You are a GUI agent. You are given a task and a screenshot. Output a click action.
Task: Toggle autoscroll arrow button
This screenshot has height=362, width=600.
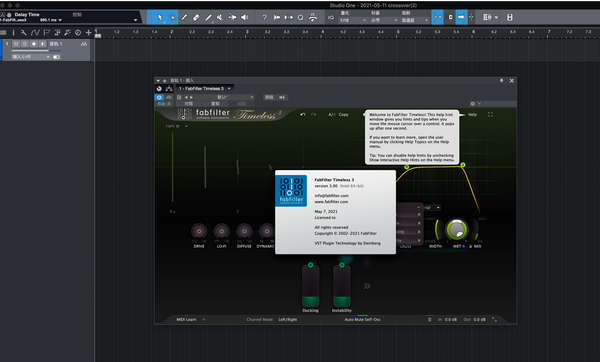[461, 17]
